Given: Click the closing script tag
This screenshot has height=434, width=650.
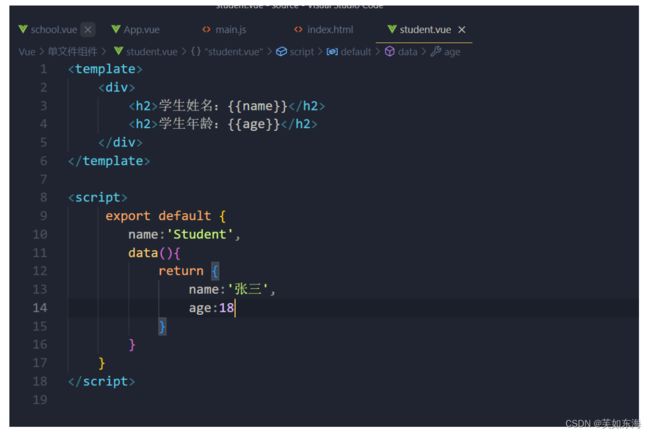Looking at the screenshot, I should pyautogui.click(x=102, y=381).
